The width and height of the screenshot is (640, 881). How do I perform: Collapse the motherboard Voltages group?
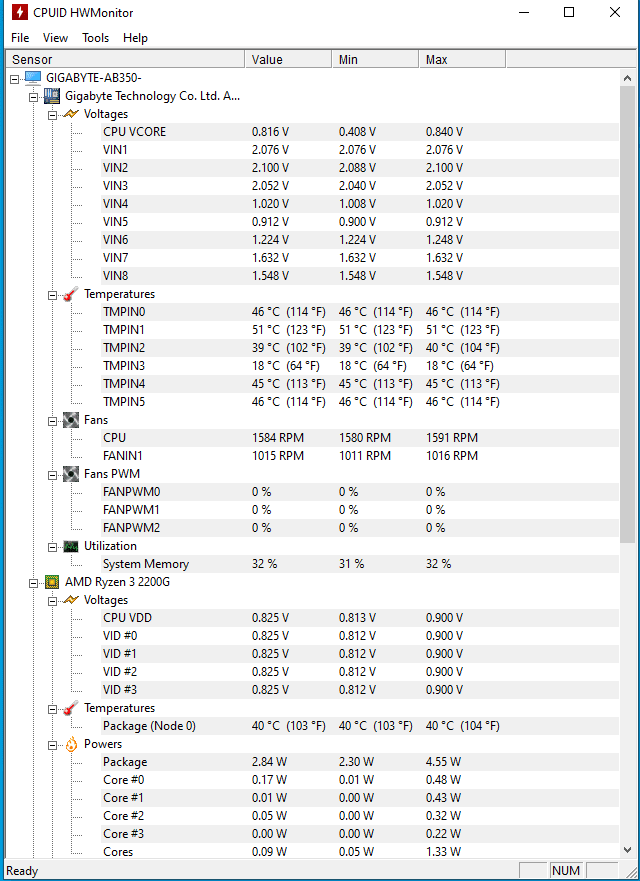tap(53, 115)
